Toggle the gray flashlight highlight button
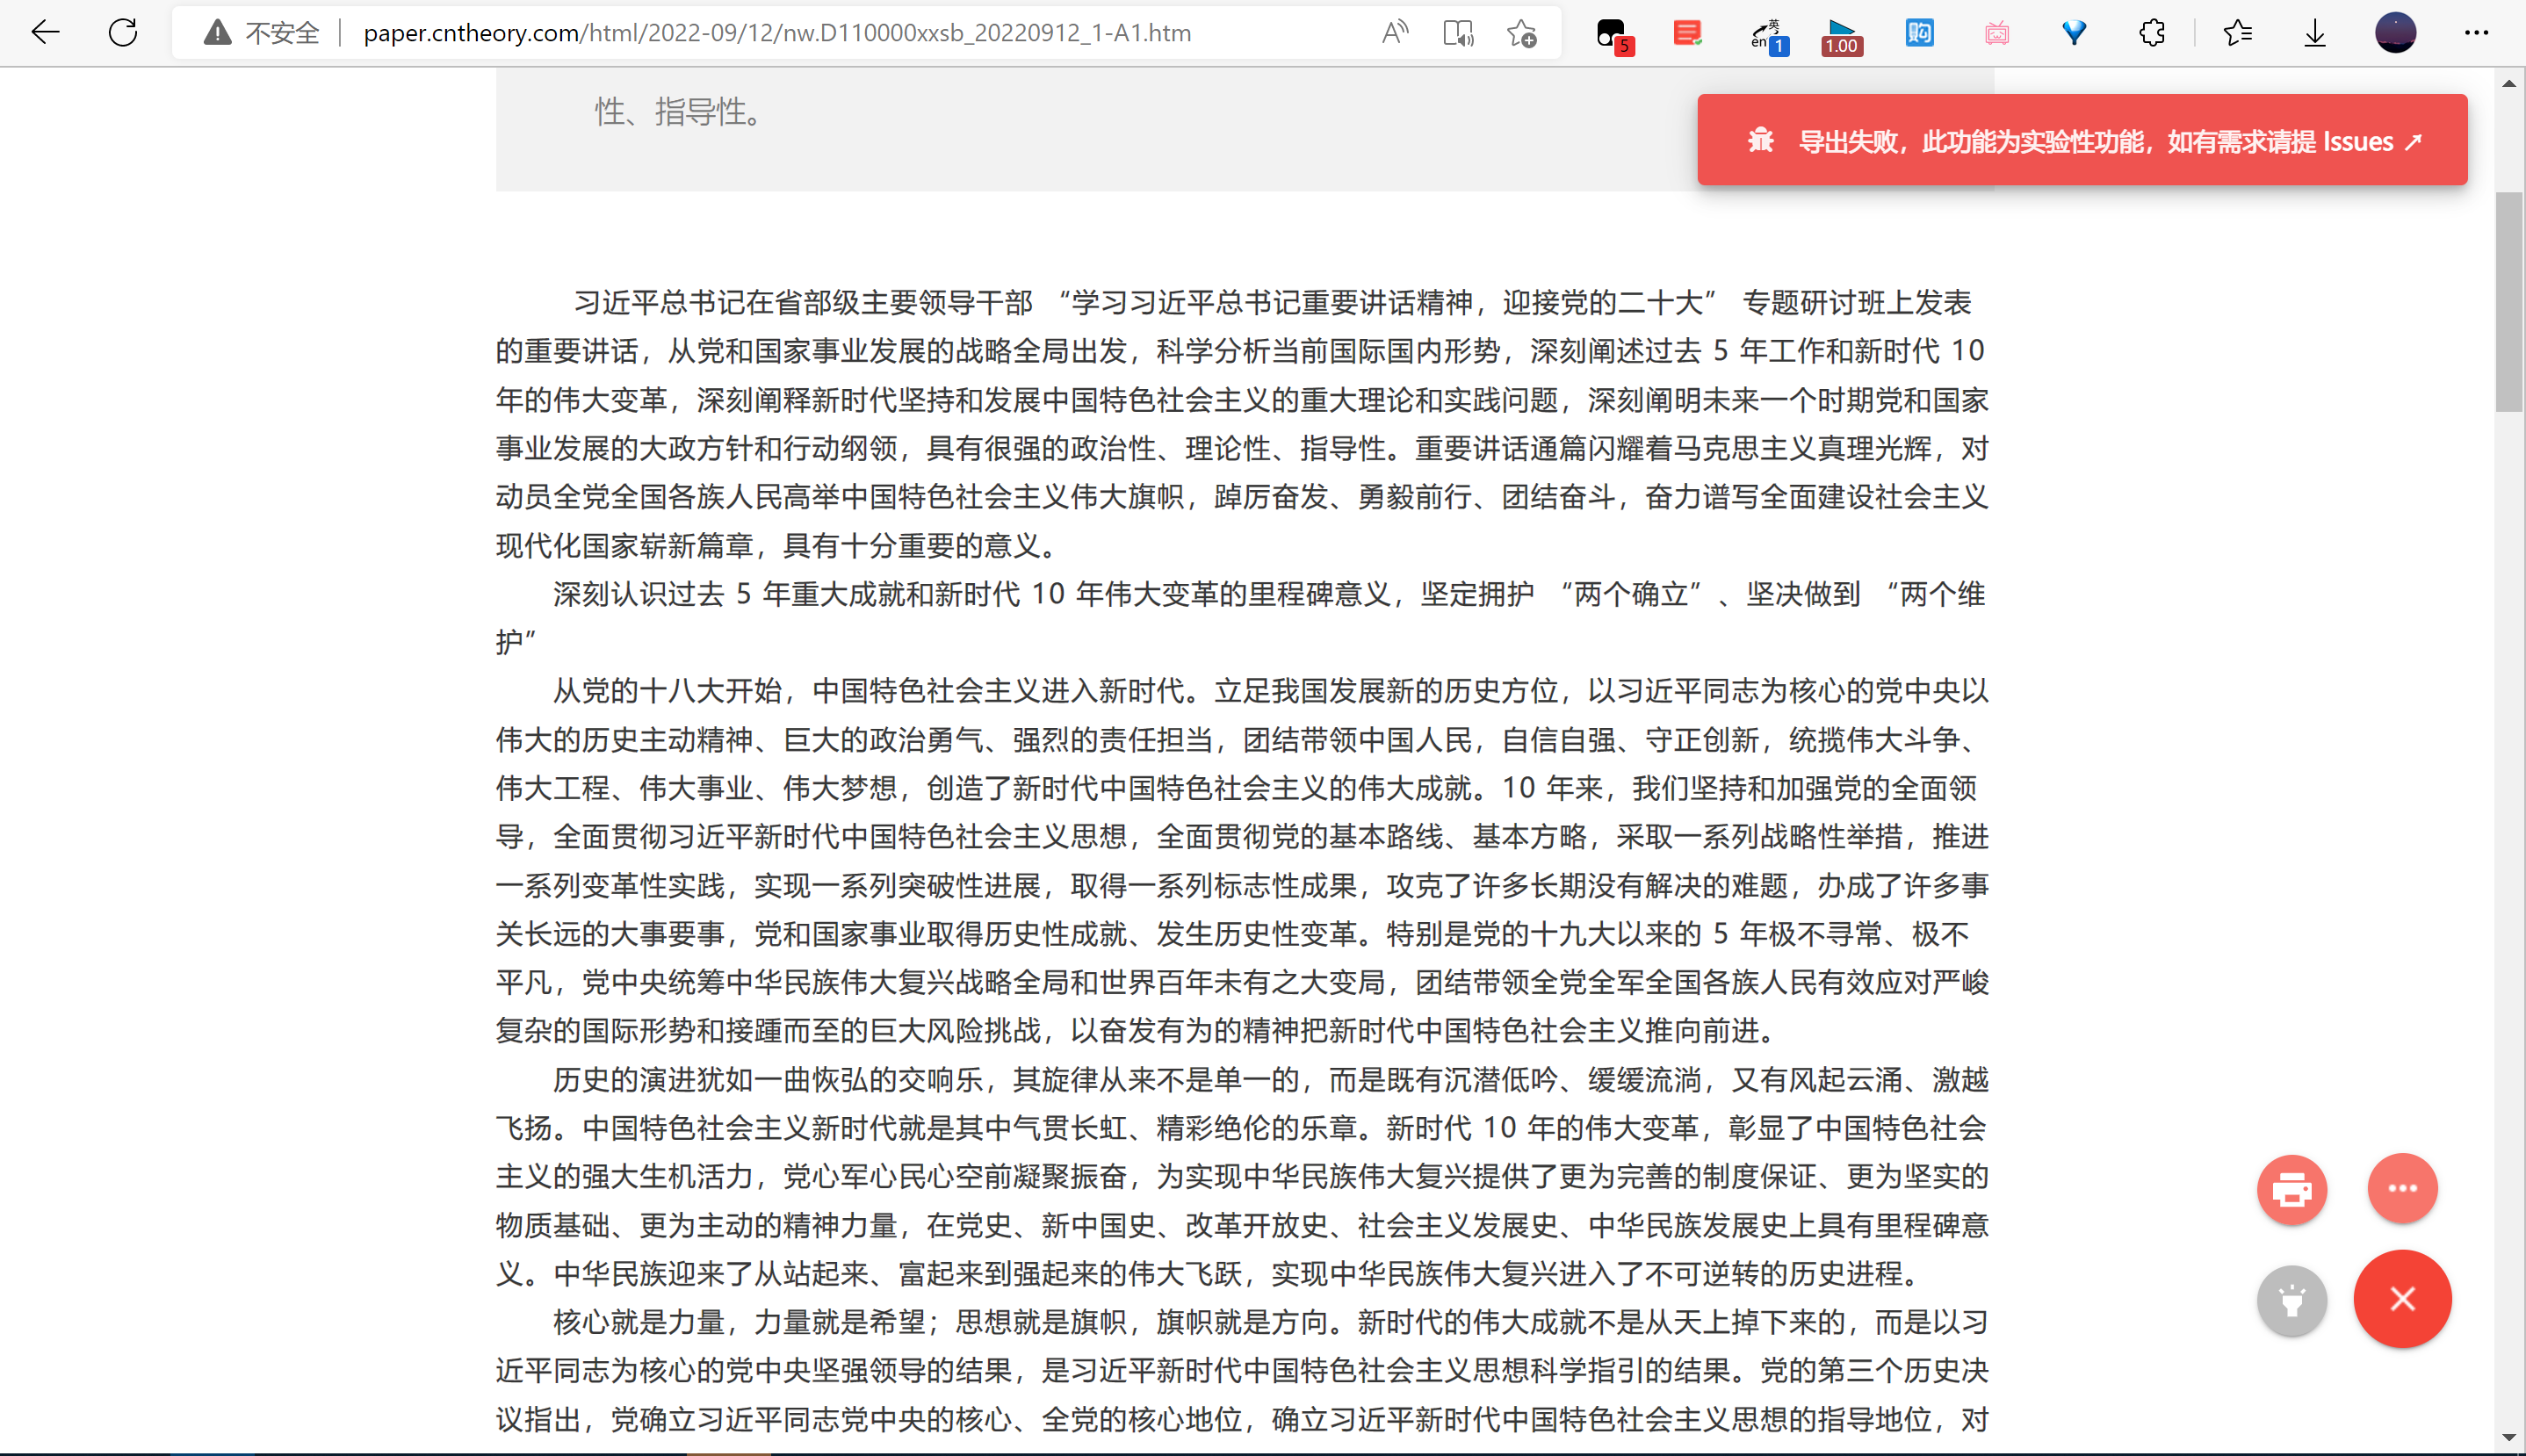Viewport: 2526px width, 1456px height. (2291, 1300)
